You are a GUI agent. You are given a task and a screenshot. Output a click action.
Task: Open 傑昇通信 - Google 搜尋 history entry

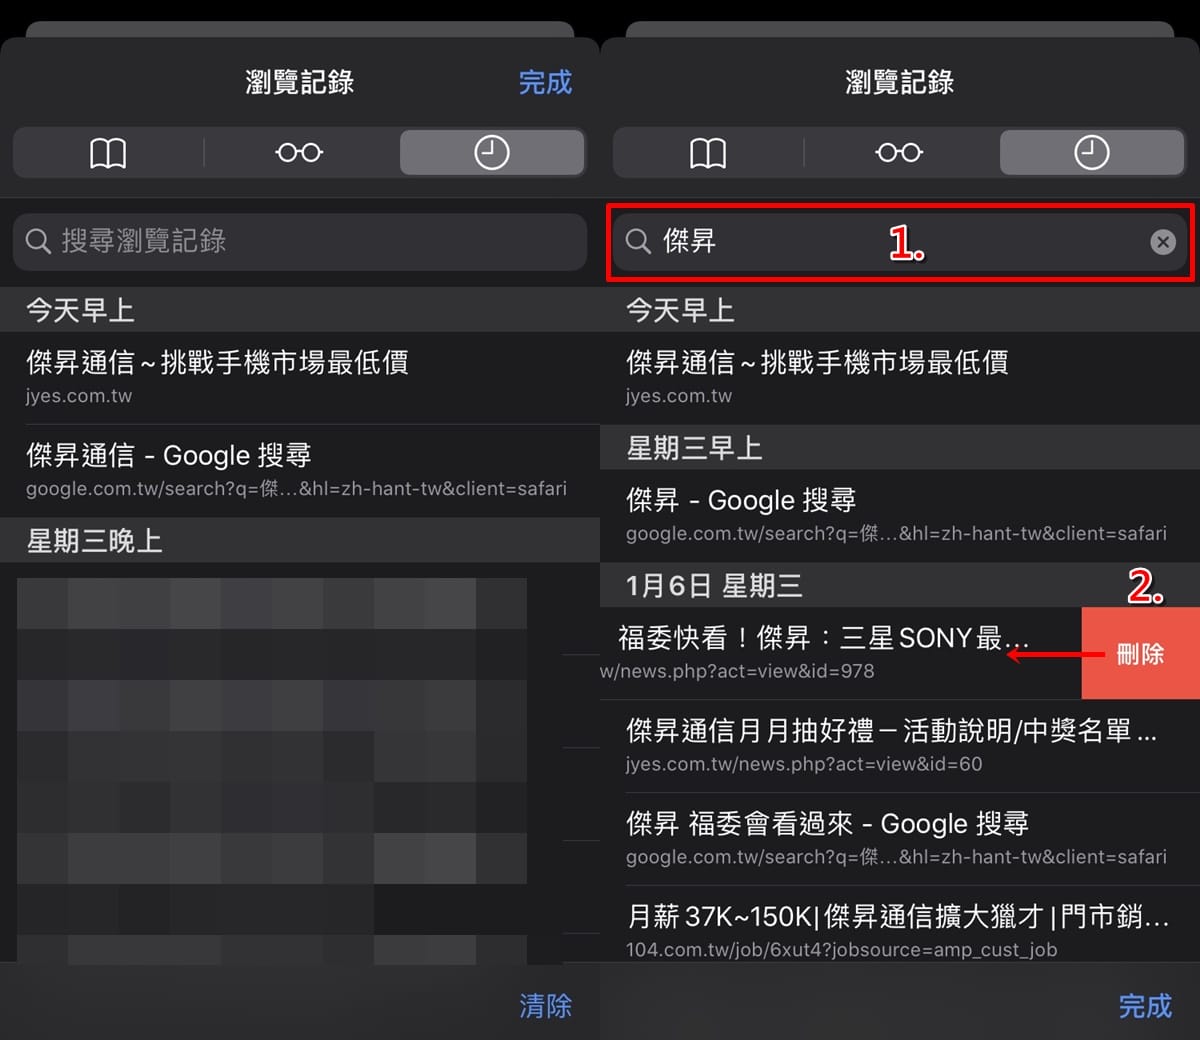click(x=300, y=470)
